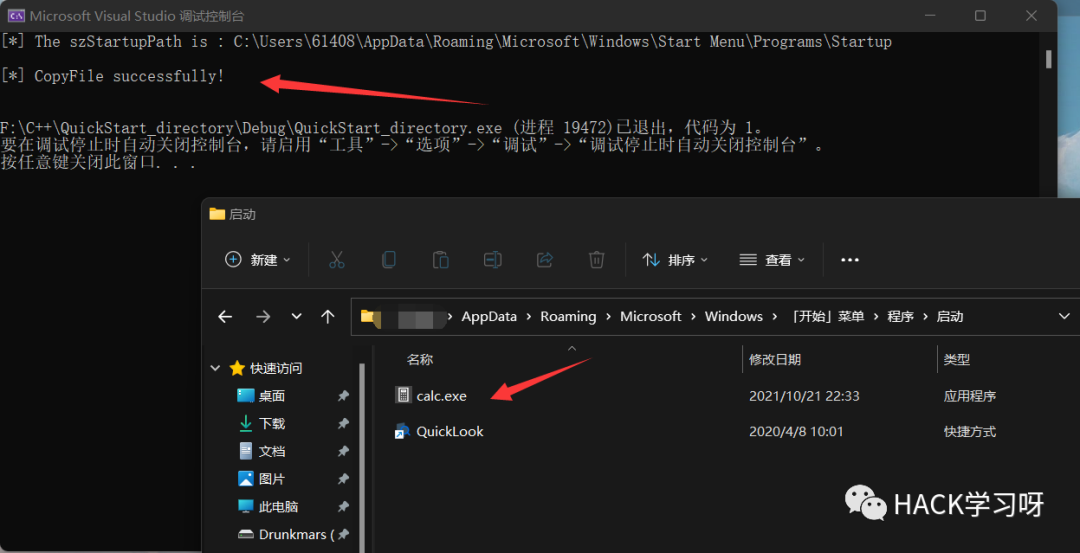Viewport: 1080px width, 553px height.
Task: Open the 排序 (Sort) dropdown
Action: pos(675,260)
